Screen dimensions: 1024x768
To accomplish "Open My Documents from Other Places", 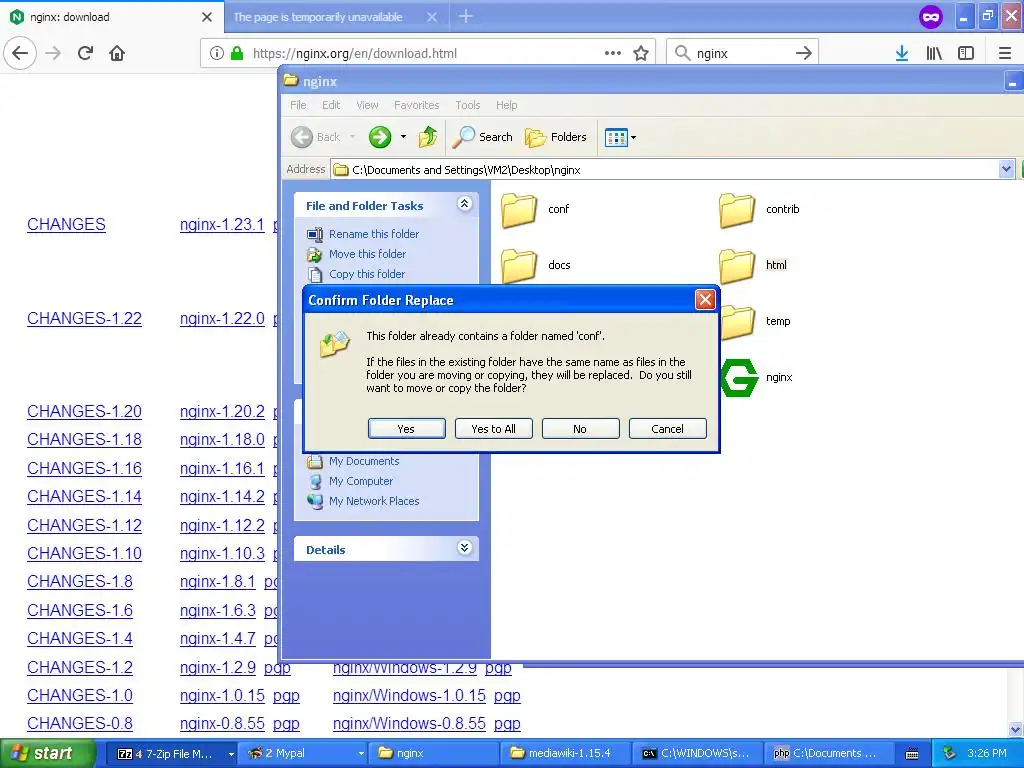I will (364, 461).
